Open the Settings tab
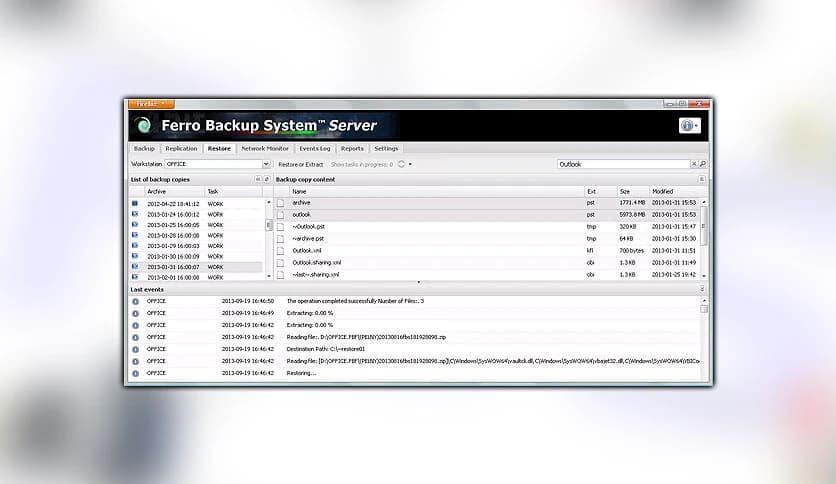The width and height of the screenshot is (836, 484). [x=386, y=149]
